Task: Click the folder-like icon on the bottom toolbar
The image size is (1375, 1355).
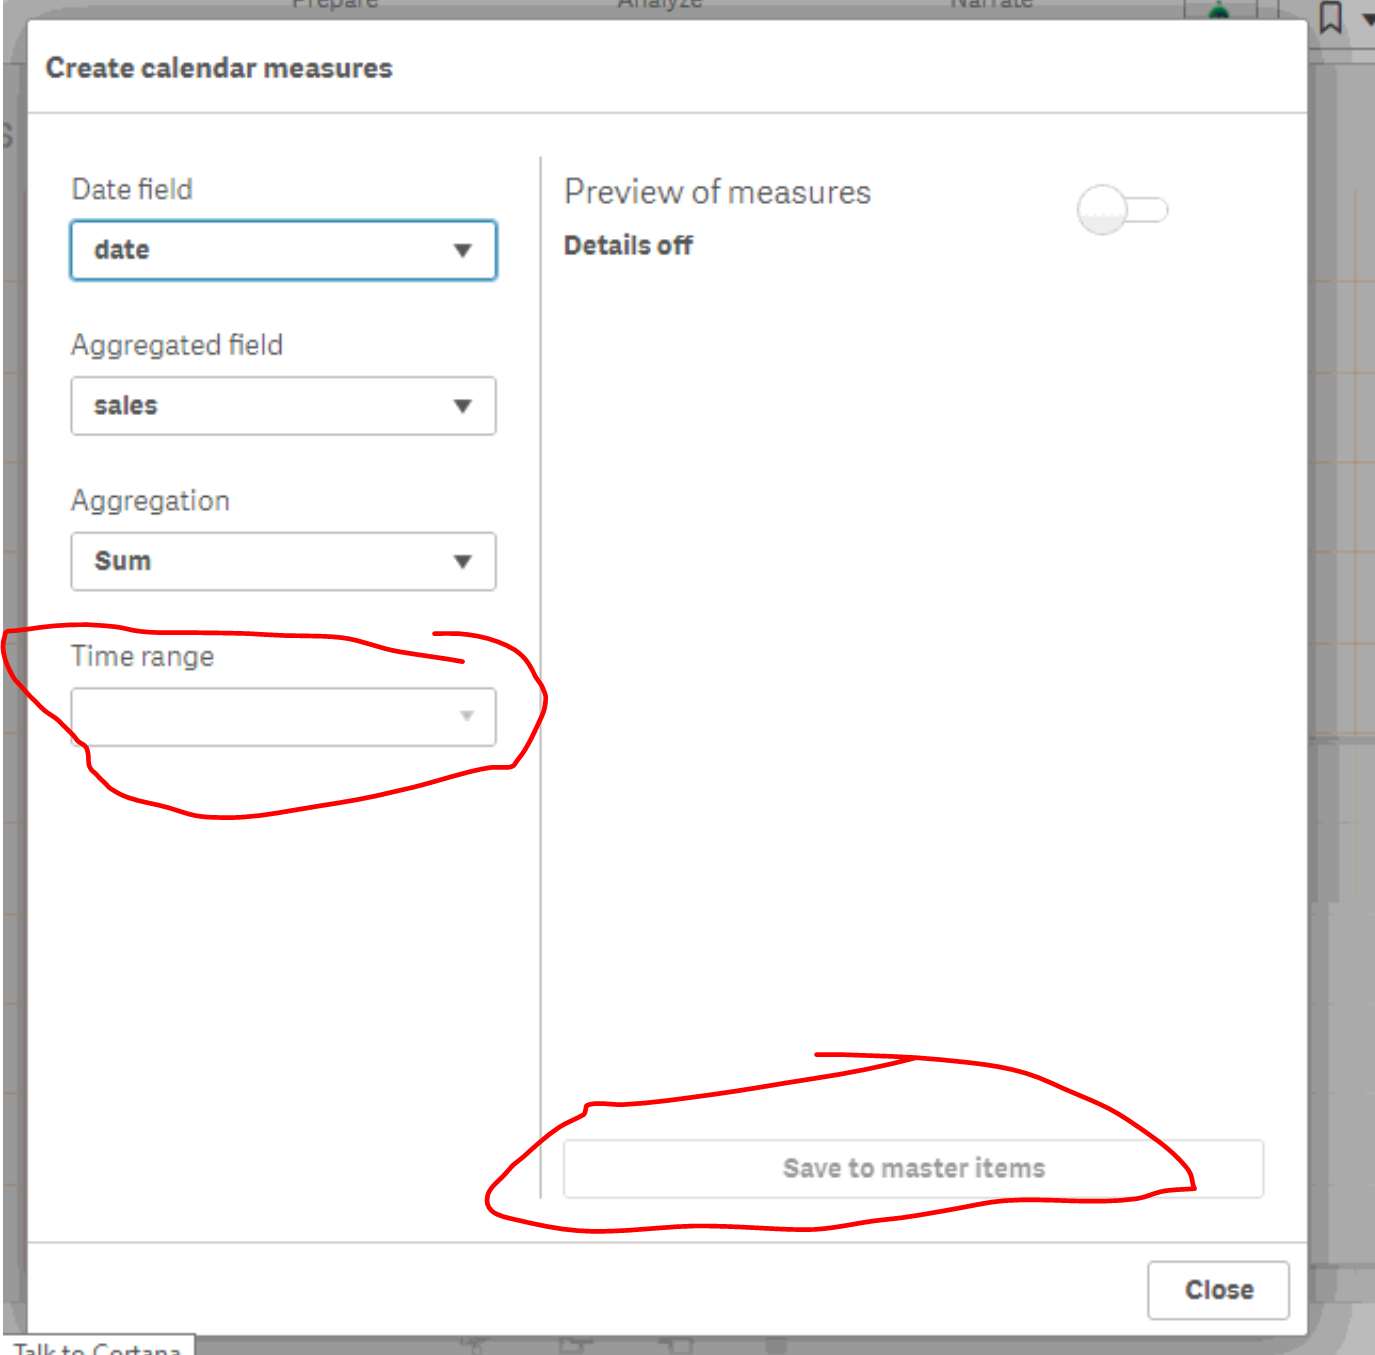Action: [x=572, y=1345]
